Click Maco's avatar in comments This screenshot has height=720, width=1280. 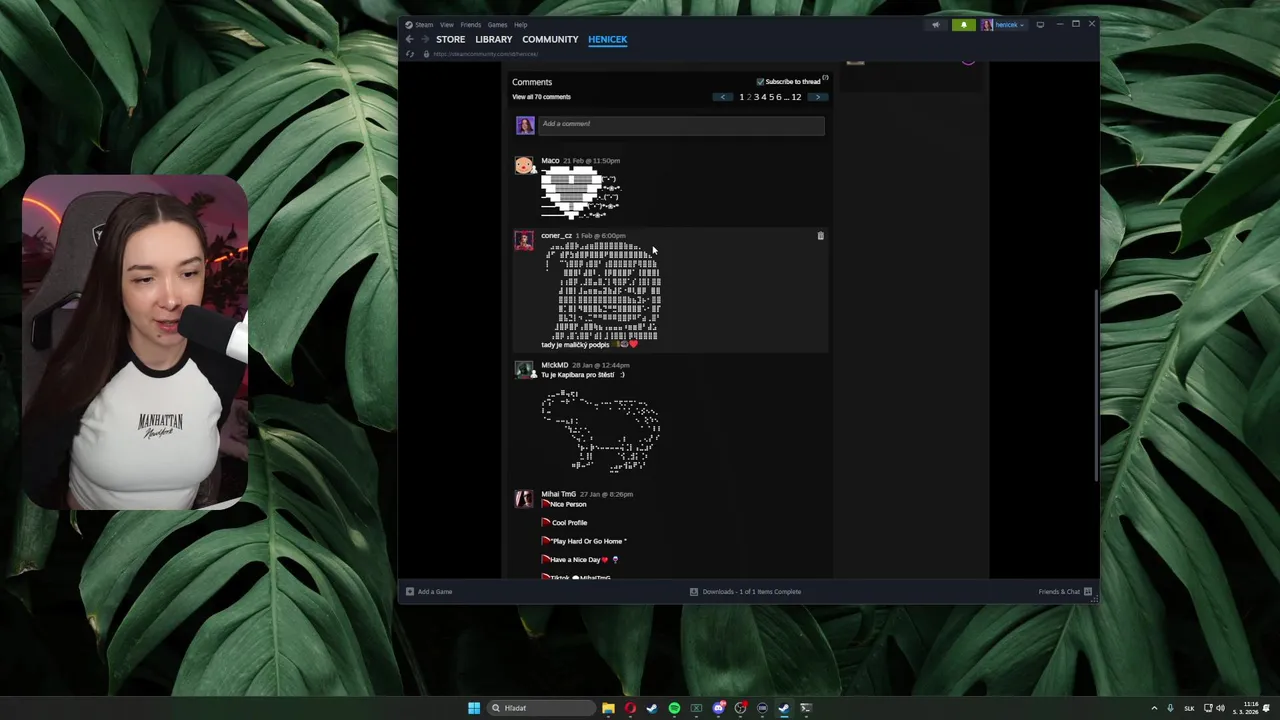point(524,166)
